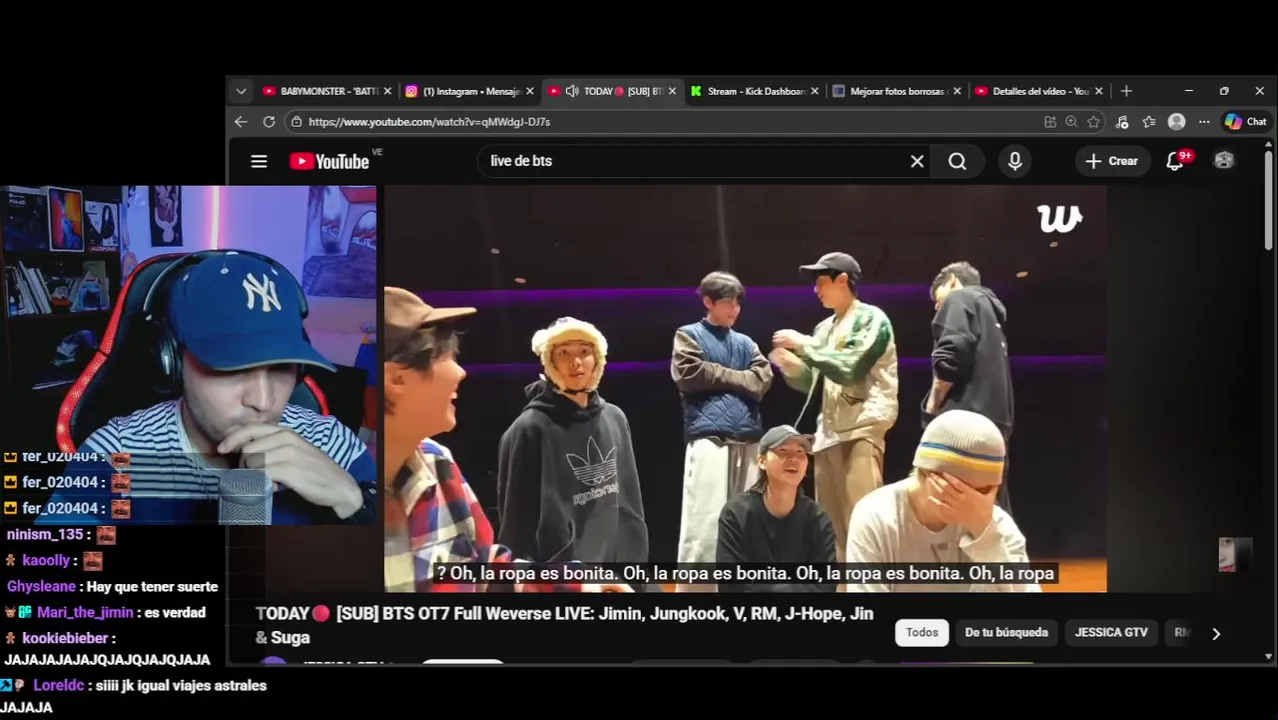This screenshot has width=1278, height=720.
Task: Close the BABYMONSTER tab
Action: (388, 91)
